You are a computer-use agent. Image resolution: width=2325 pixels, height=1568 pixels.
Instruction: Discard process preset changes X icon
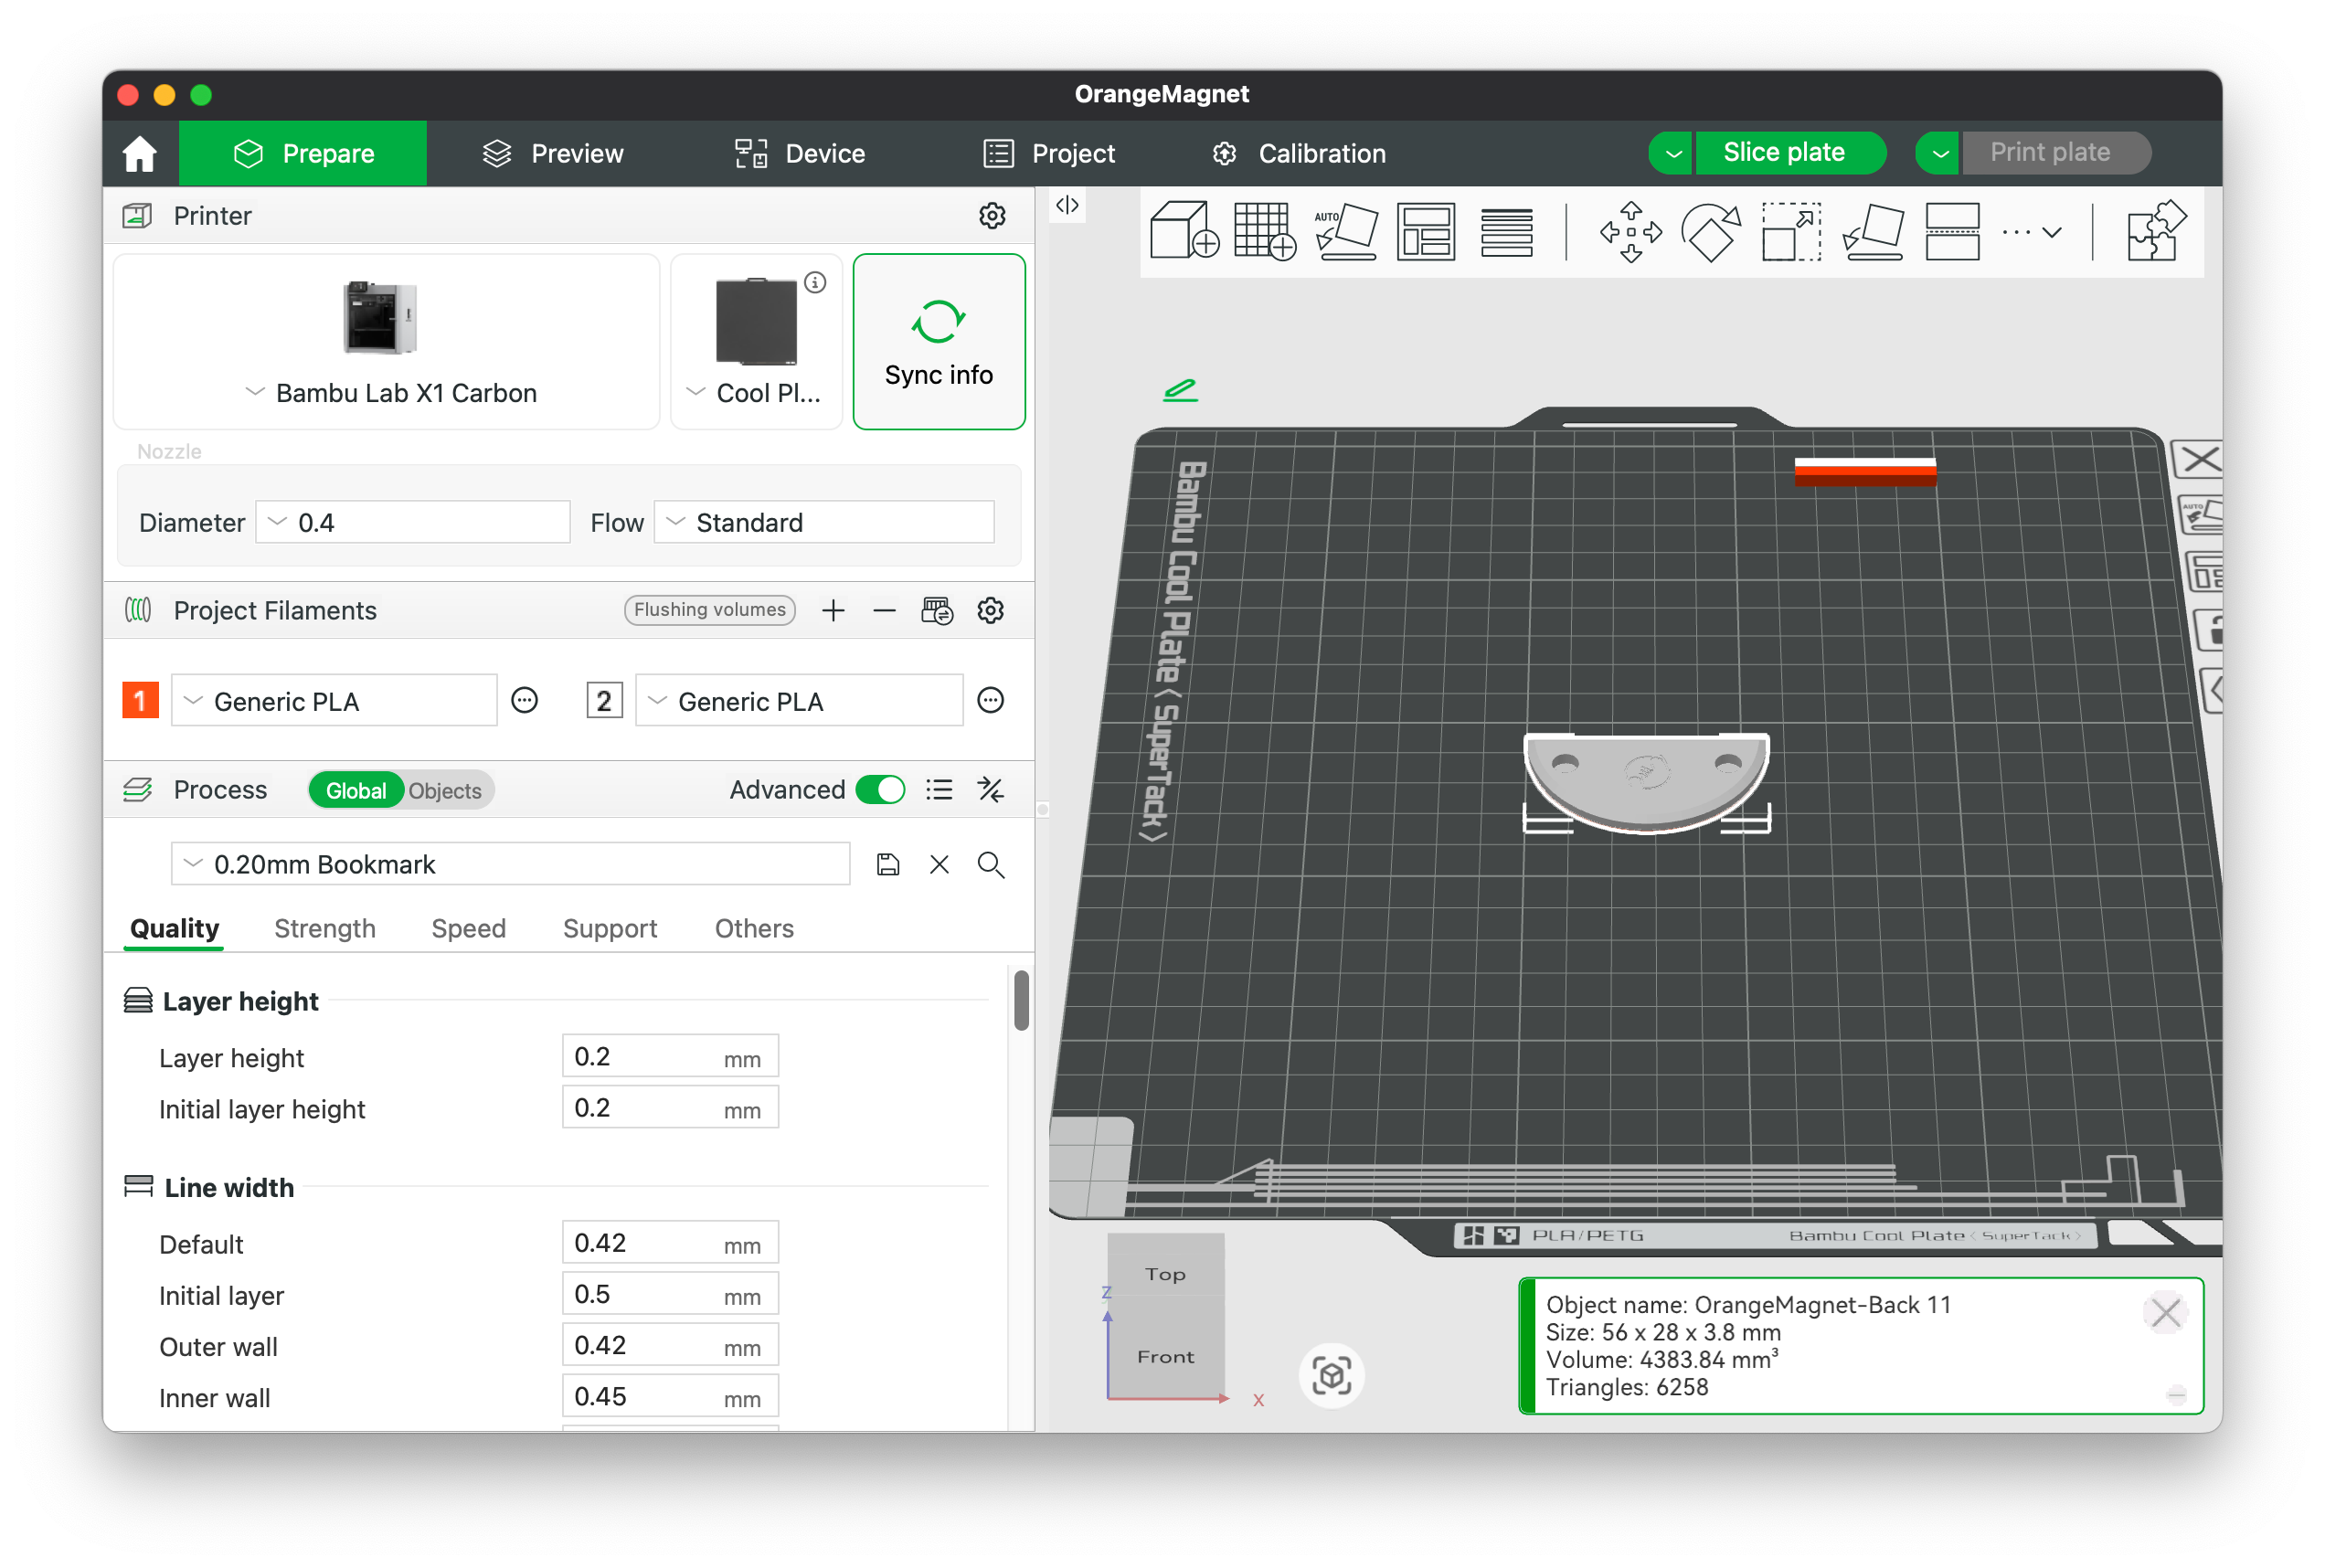(x=939, y=864)
